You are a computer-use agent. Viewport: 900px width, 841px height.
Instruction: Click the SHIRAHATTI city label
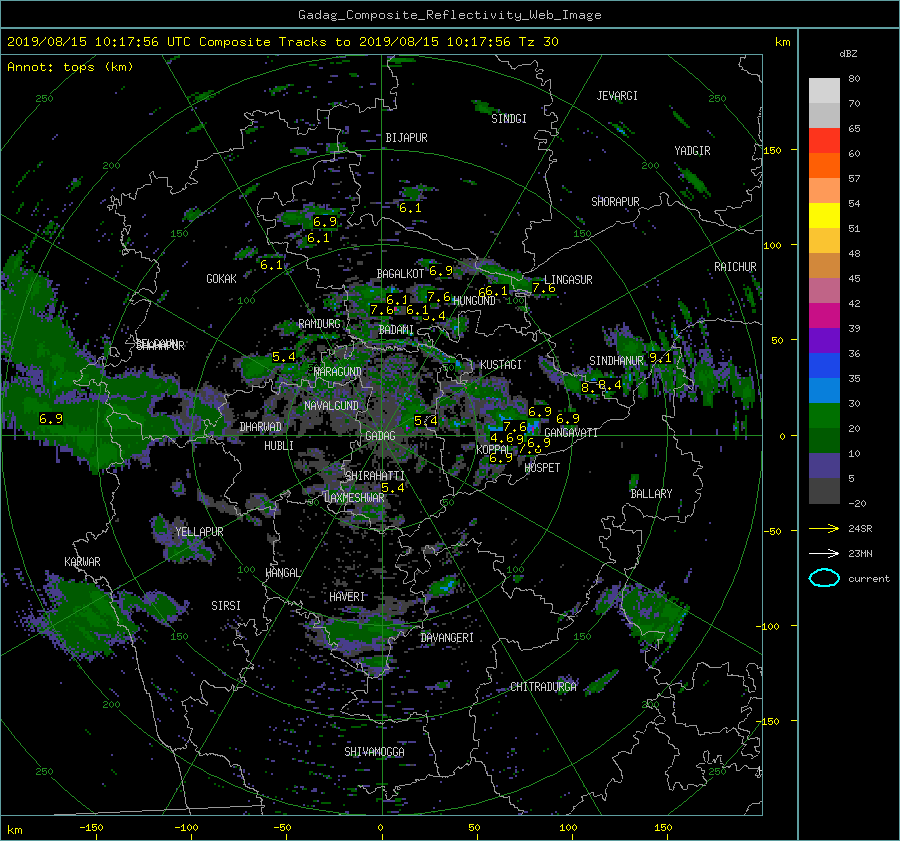375,476
